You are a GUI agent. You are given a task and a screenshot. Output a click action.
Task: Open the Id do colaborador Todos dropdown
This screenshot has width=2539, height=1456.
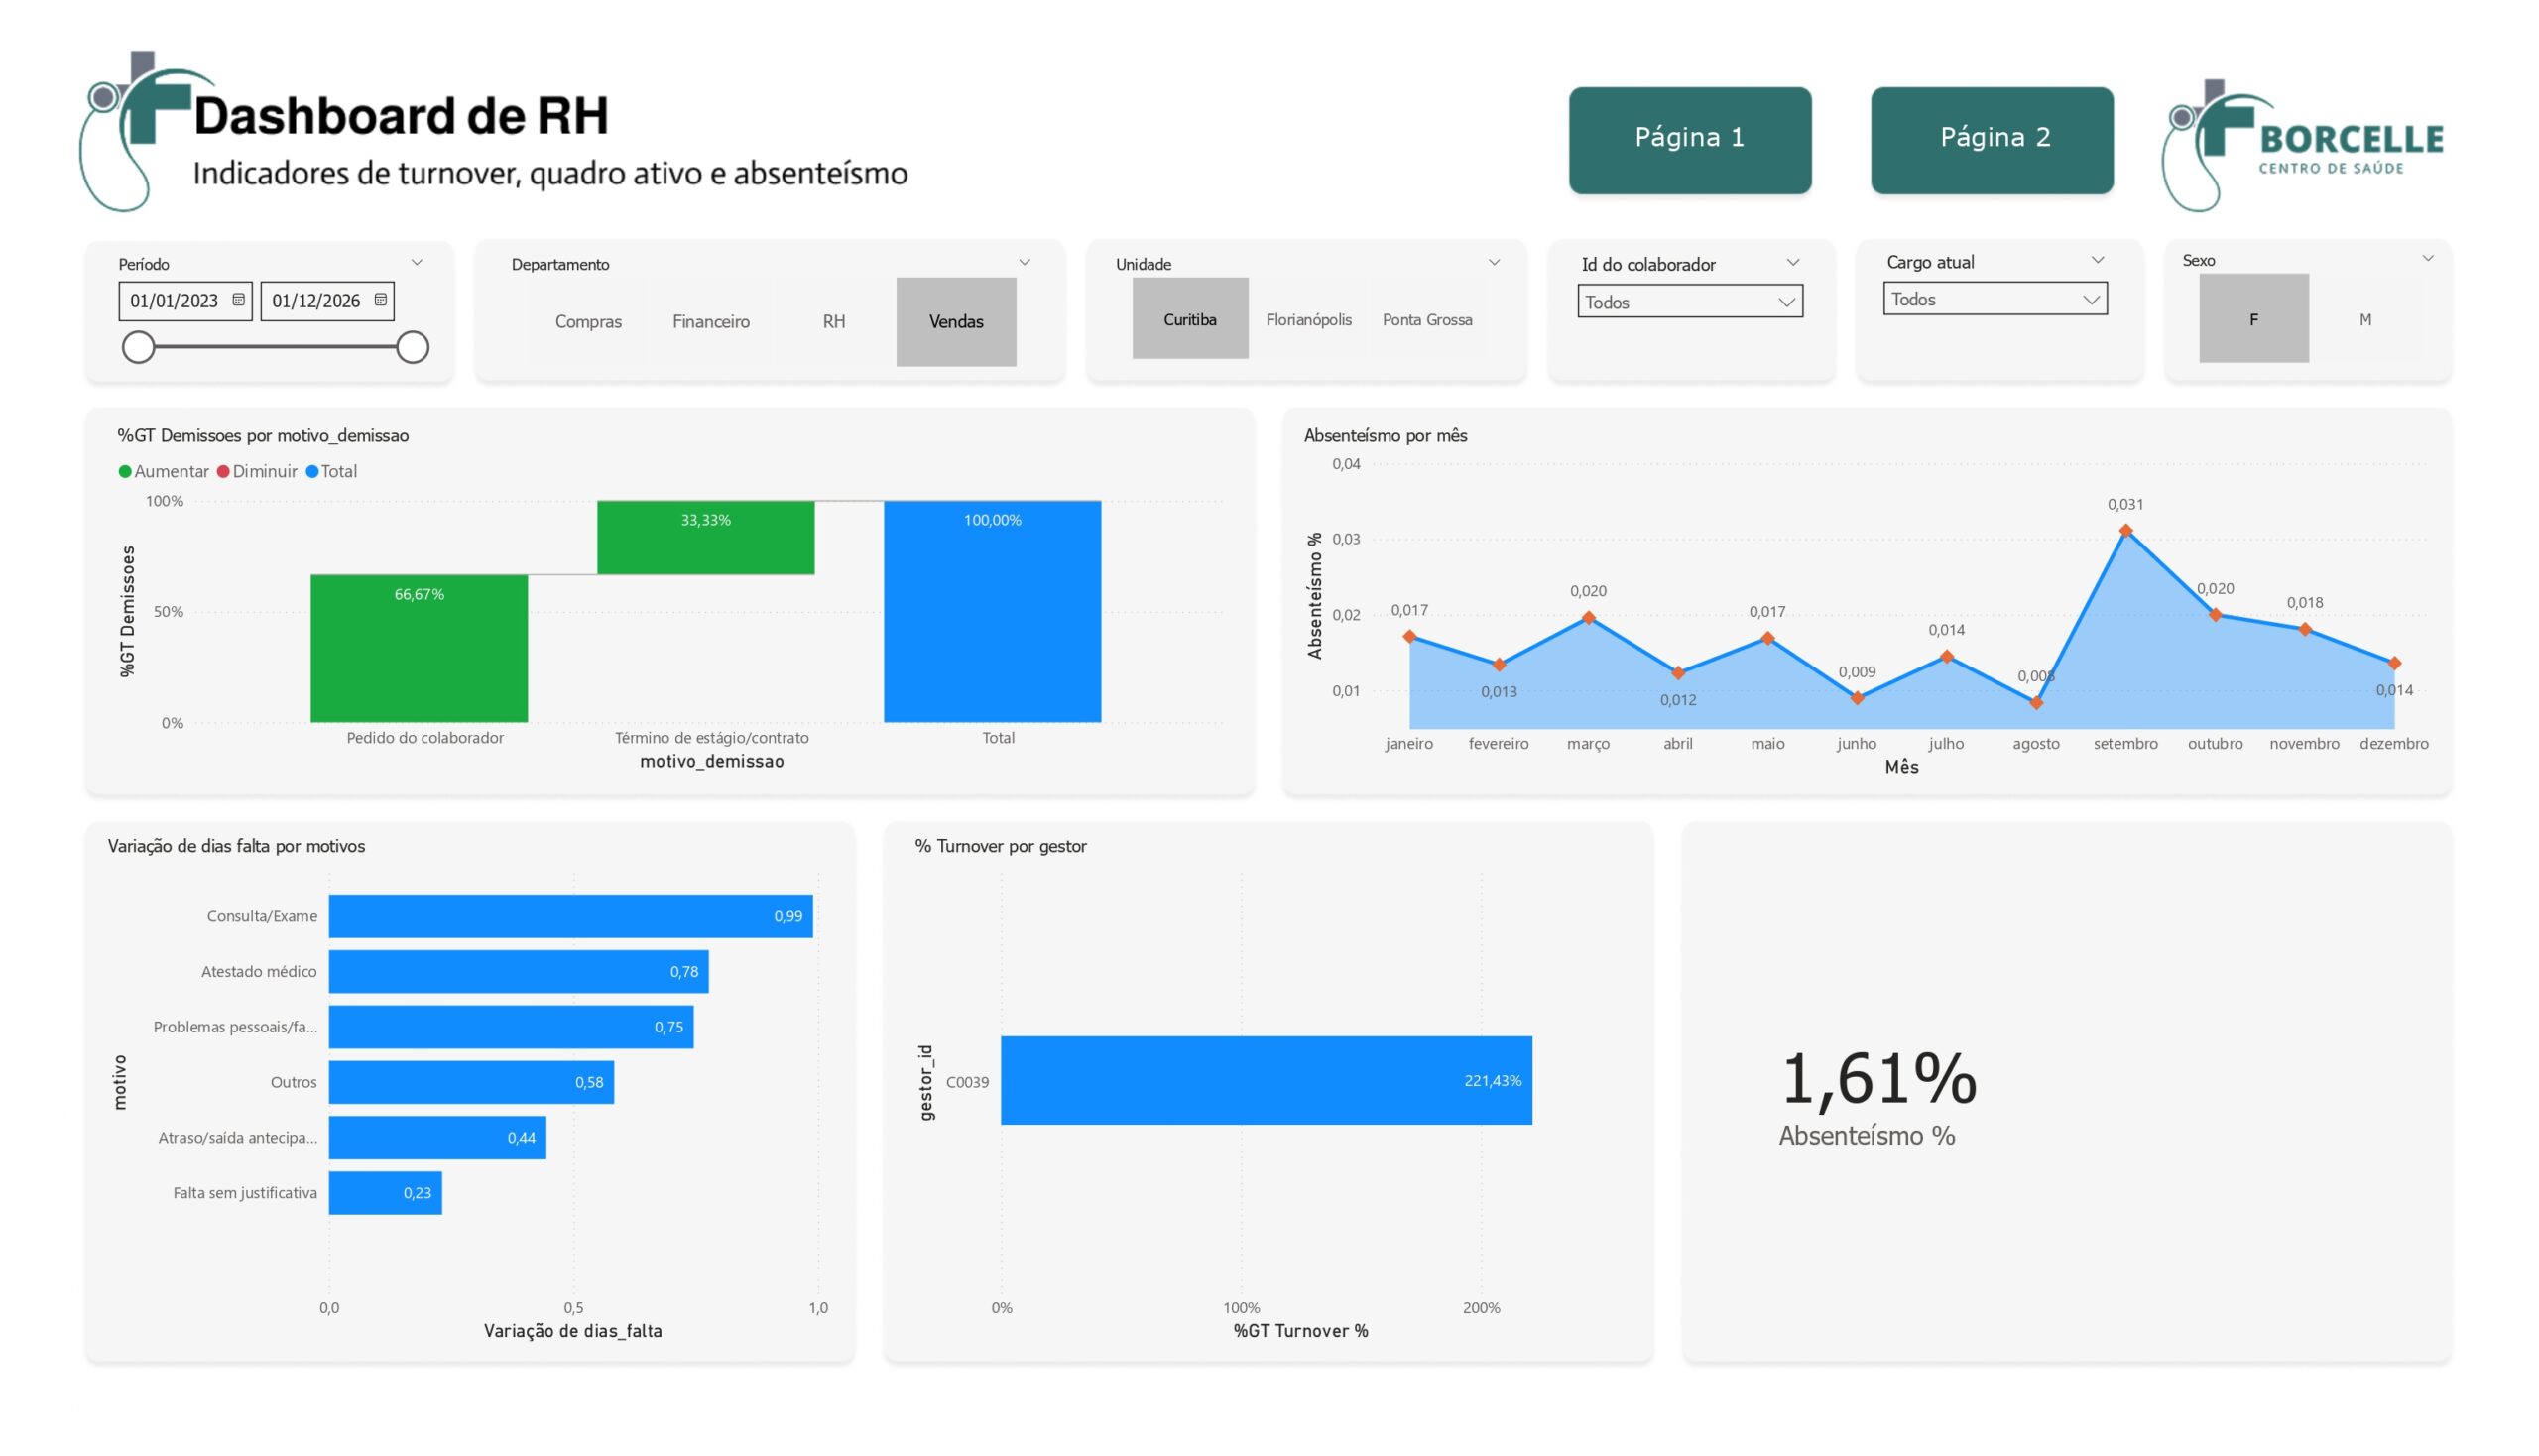pyautogui.click(x=1689, y=302)
